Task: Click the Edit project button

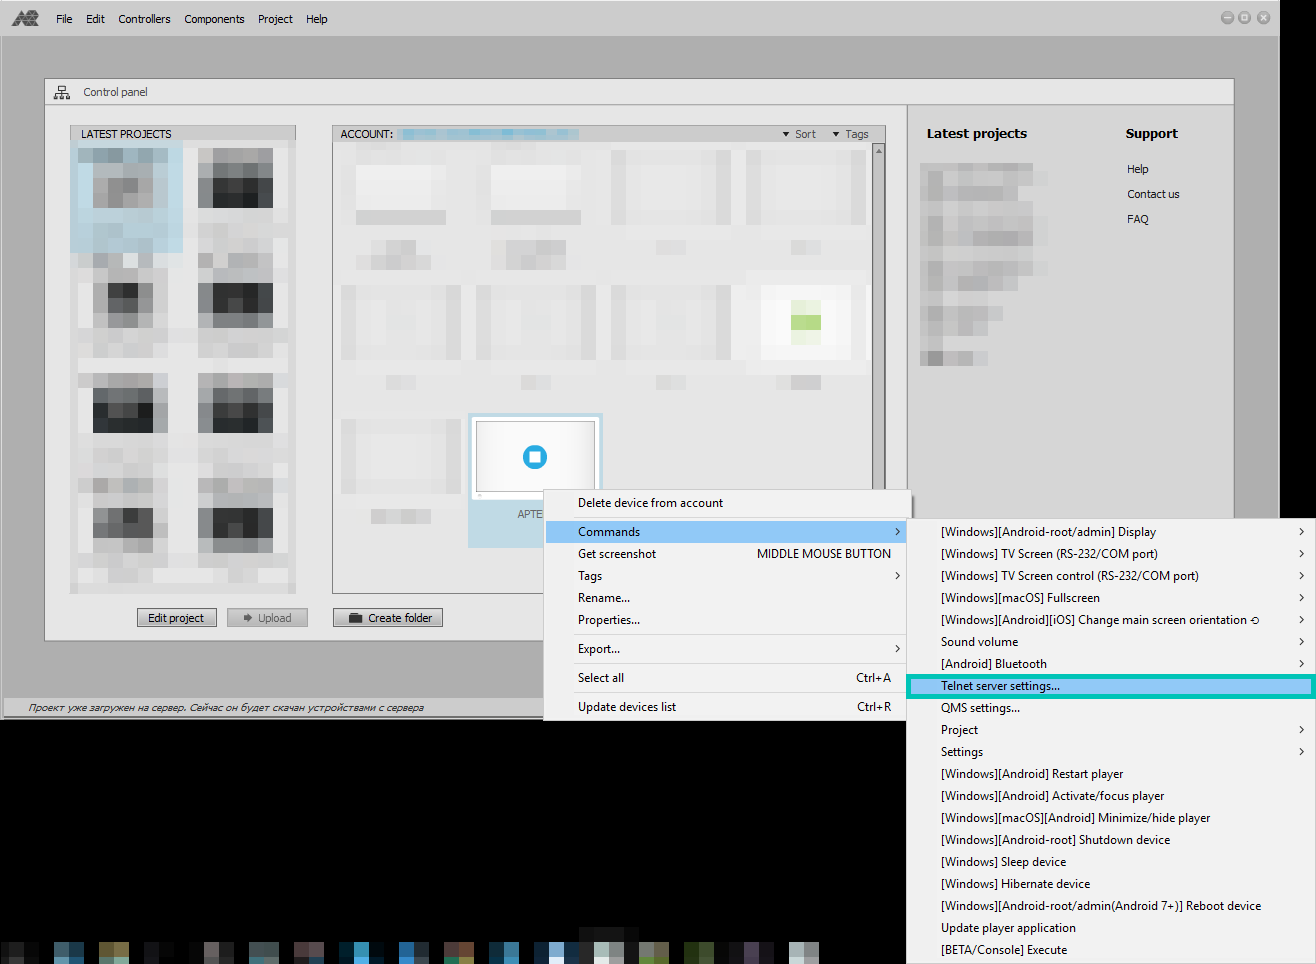Action: coord(176,618)
